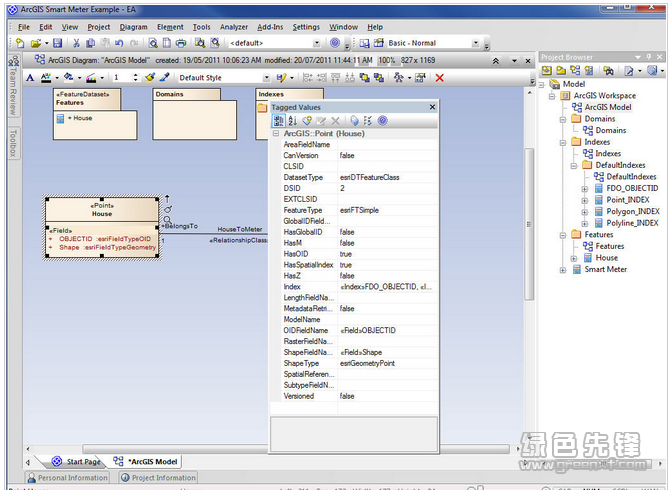The width and height of the screenshot is (668, 490).
Task: Click the line width stepper arrows
Action: [x=135, y=78]
